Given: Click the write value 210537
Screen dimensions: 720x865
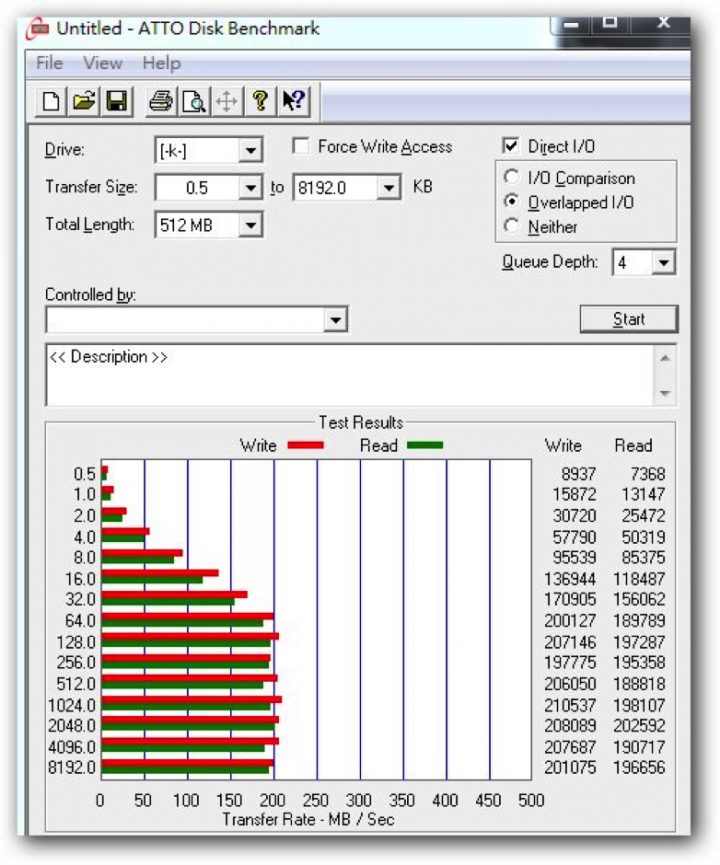Looking at the screenshot, I should [570, 705].
